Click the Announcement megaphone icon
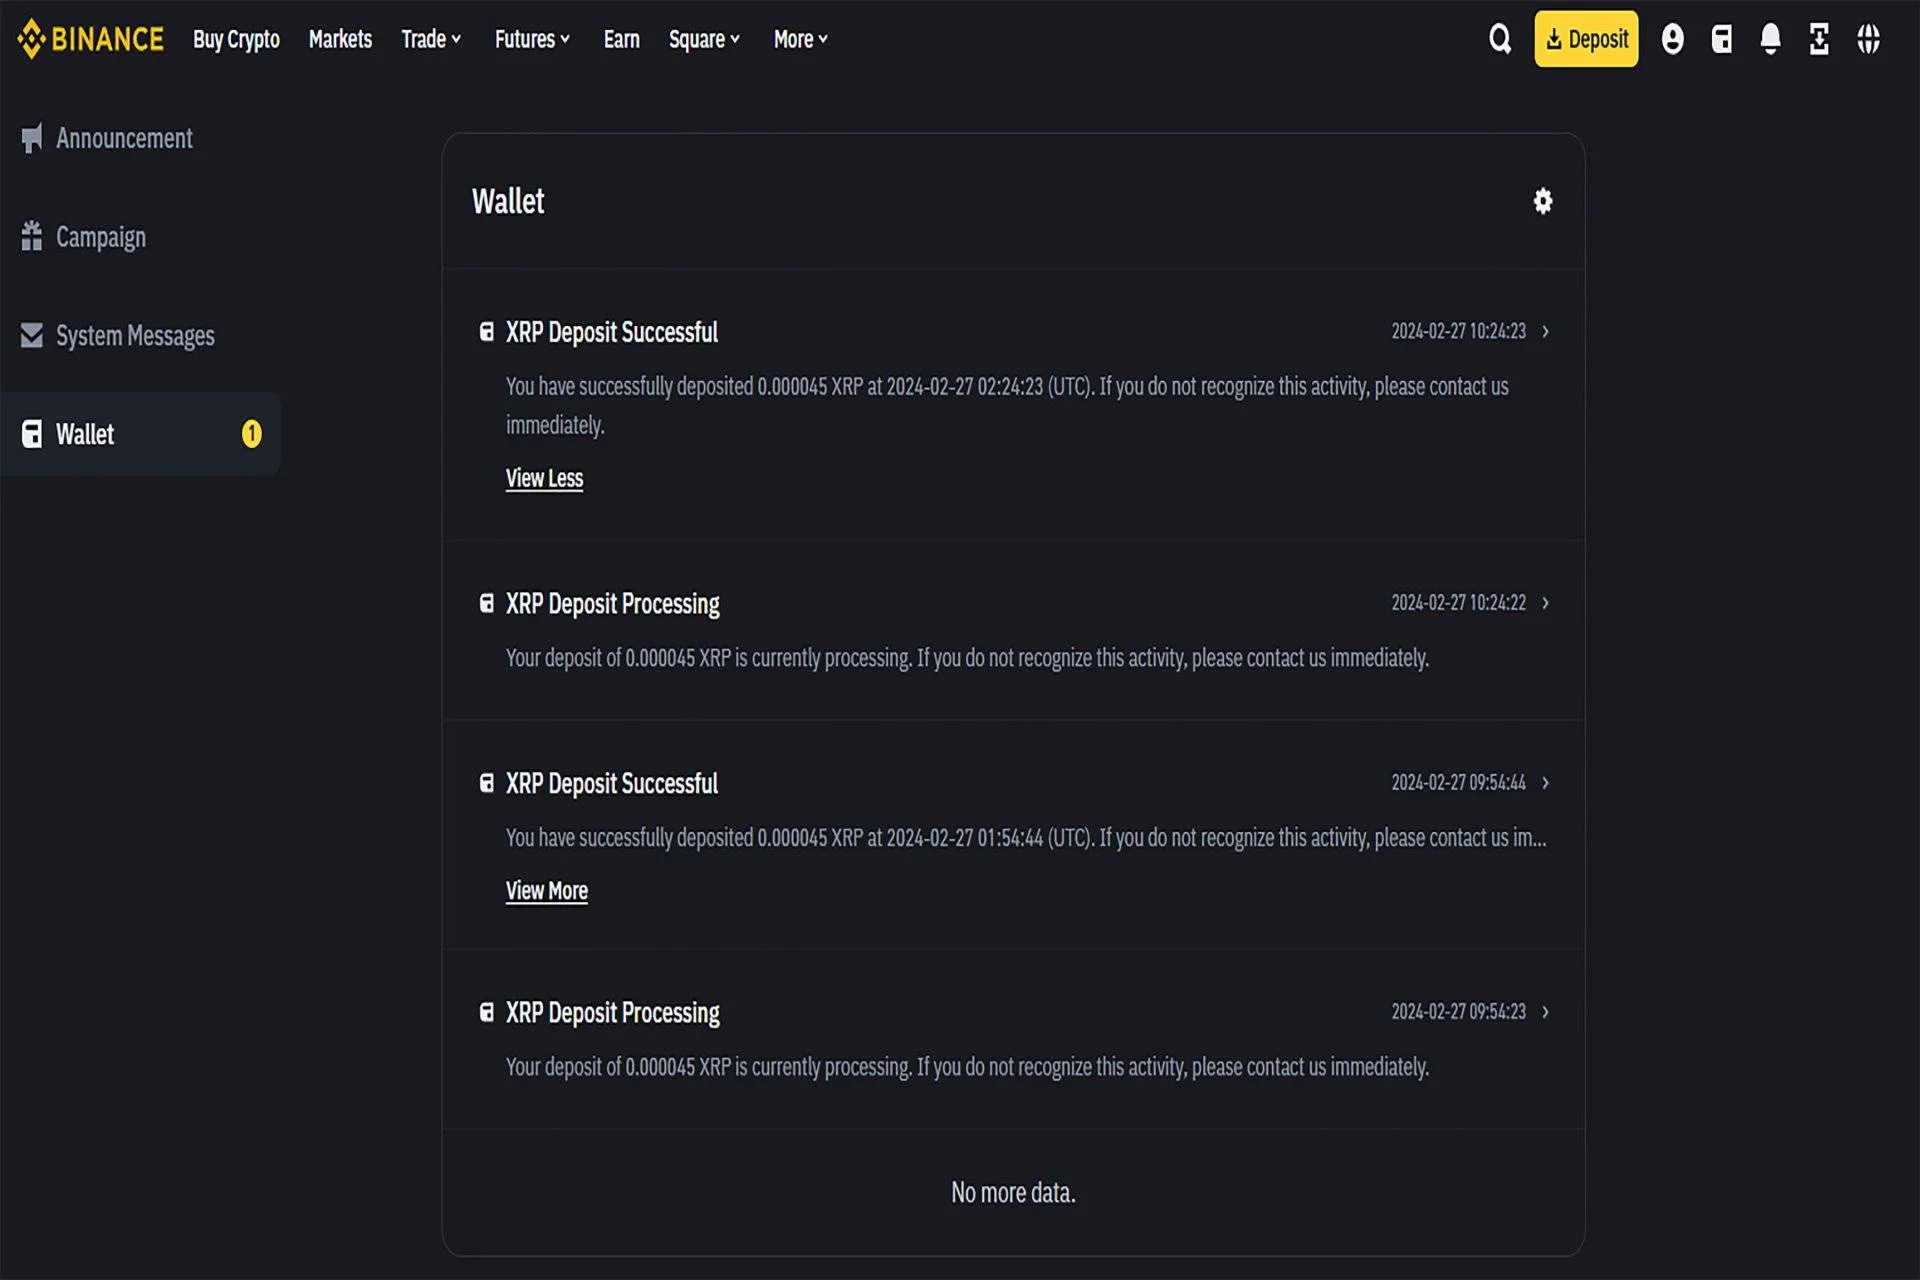Screen dimensions: 1920x1280 click(32, 138)
